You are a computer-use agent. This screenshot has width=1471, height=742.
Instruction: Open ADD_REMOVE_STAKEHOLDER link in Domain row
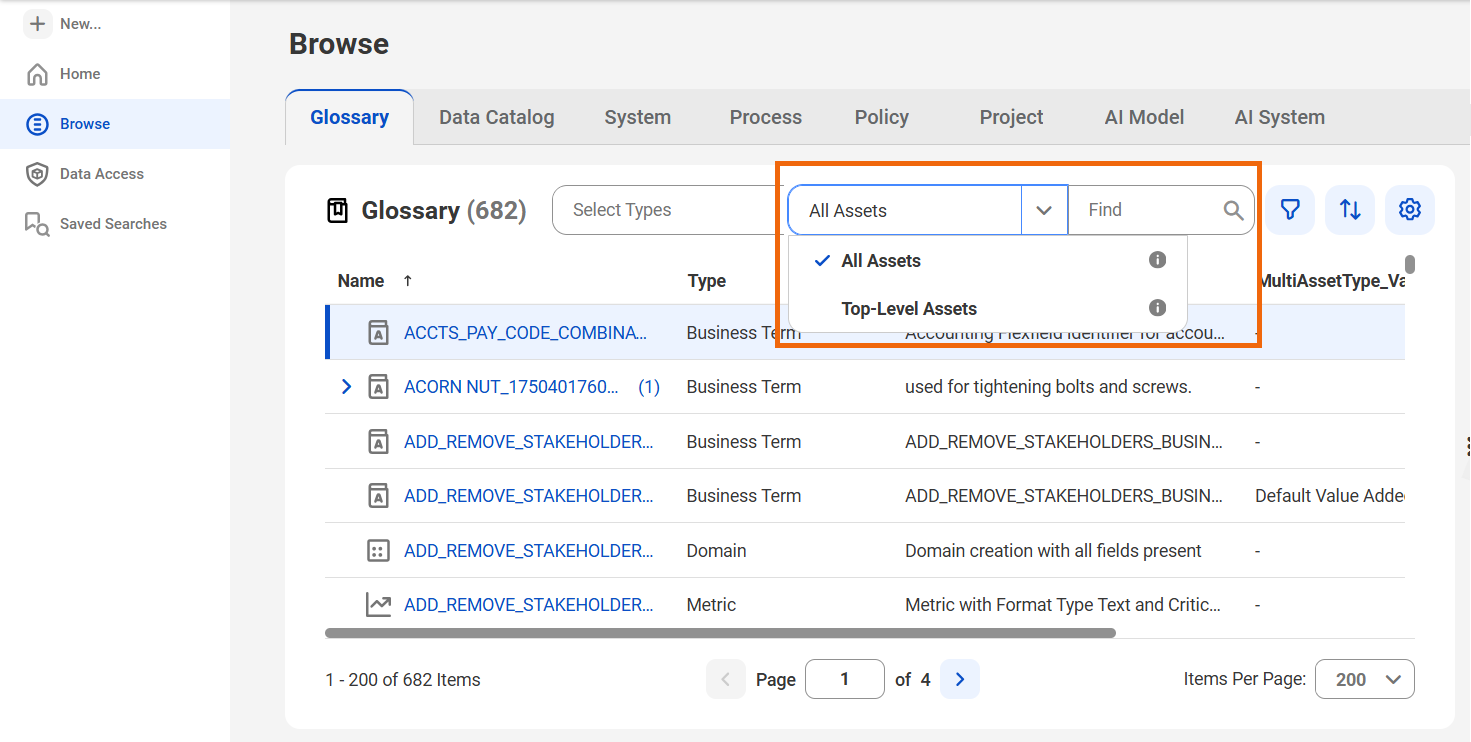coord(529,551)
